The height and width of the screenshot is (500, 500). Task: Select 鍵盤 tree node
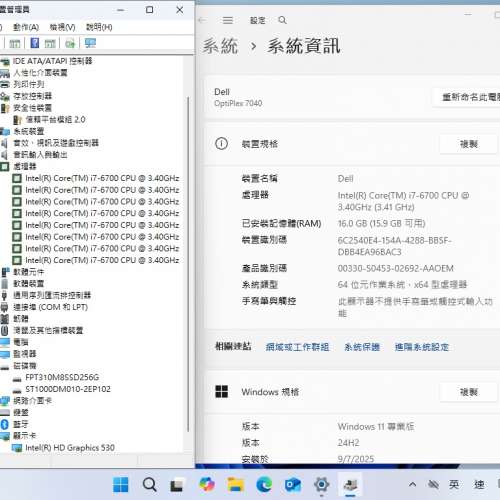21,412
